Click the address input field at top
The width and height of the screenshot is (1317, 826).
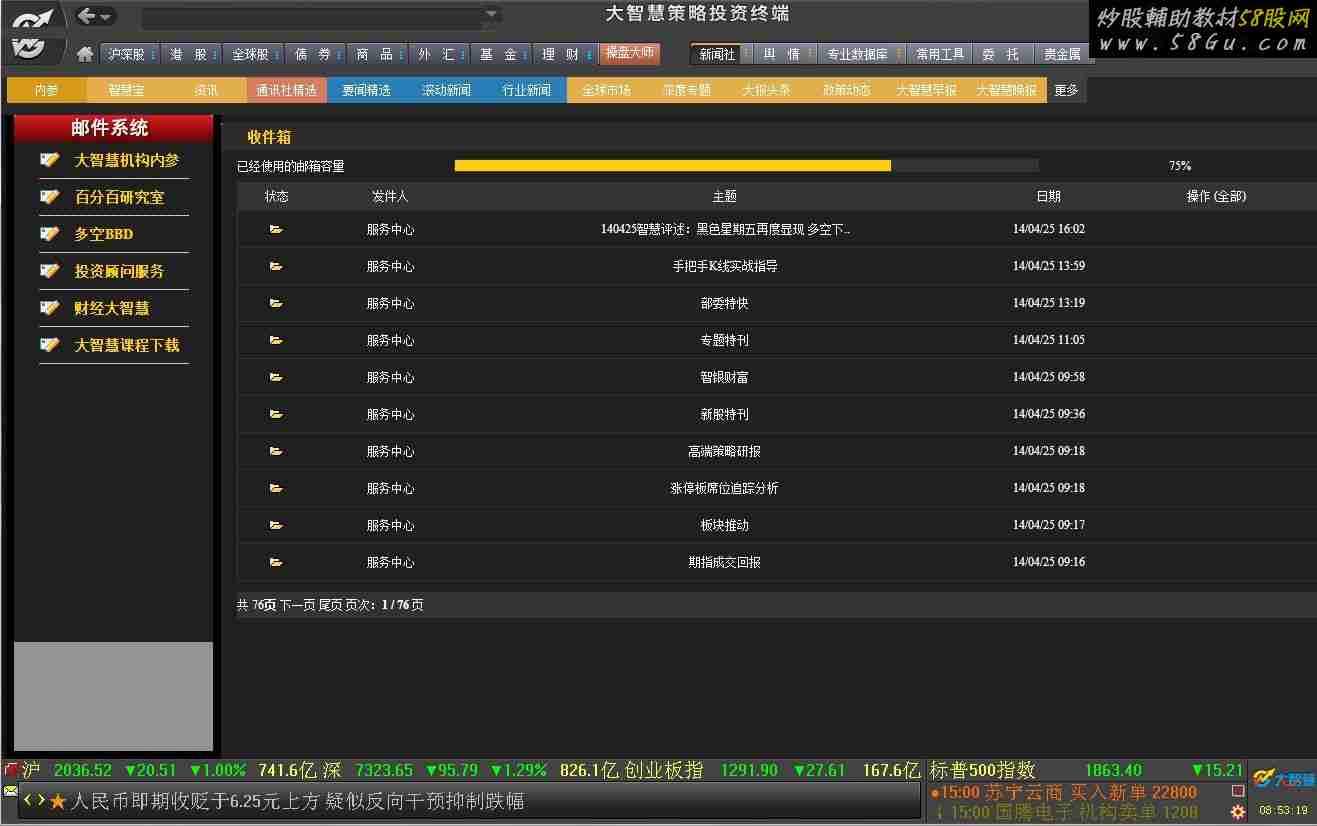click(x=312, y=17)
